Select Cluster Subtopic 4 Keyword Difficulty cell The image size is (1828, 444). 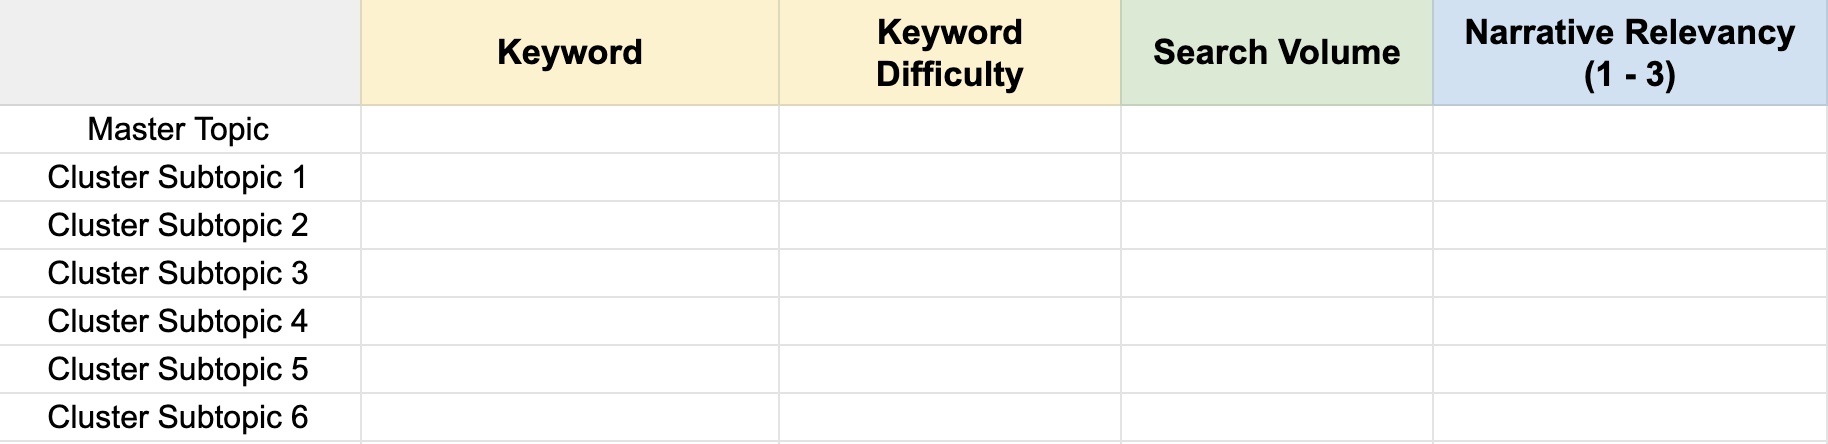click(x=950, y=321)
